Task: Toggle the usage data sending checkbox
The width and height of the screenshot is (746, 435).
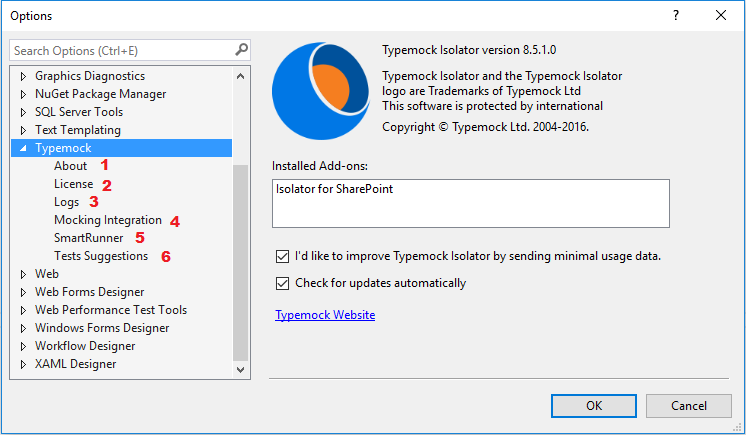Action: (281, 256)
